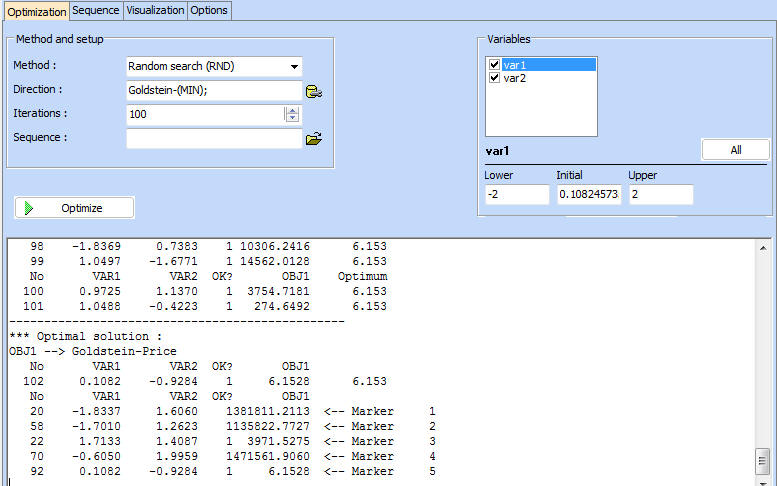This screenshot has height=486, width=777.
Task: Open the Visualization tab
Action: point(155,10)
